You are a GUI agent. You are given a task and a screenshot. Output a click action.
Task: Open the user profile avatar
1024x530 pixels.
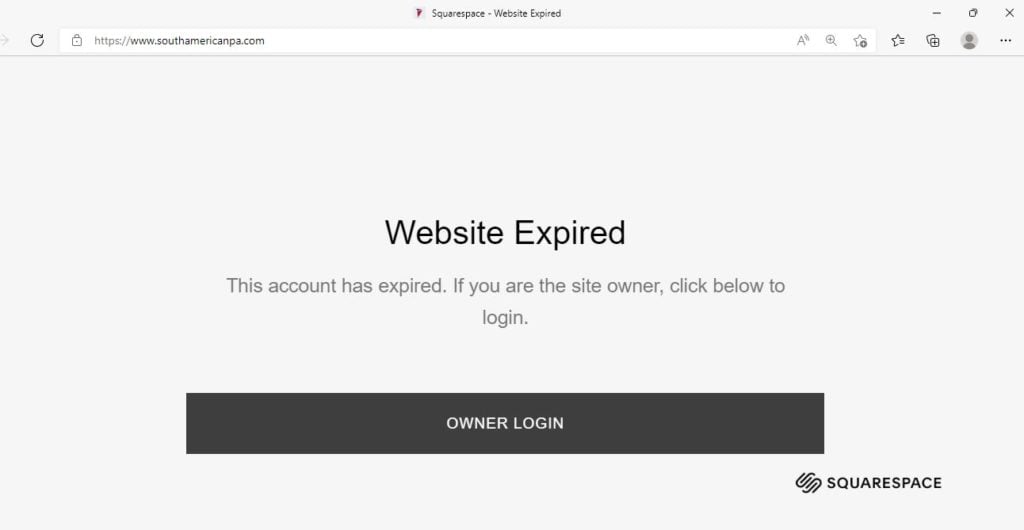pos(969,40)
